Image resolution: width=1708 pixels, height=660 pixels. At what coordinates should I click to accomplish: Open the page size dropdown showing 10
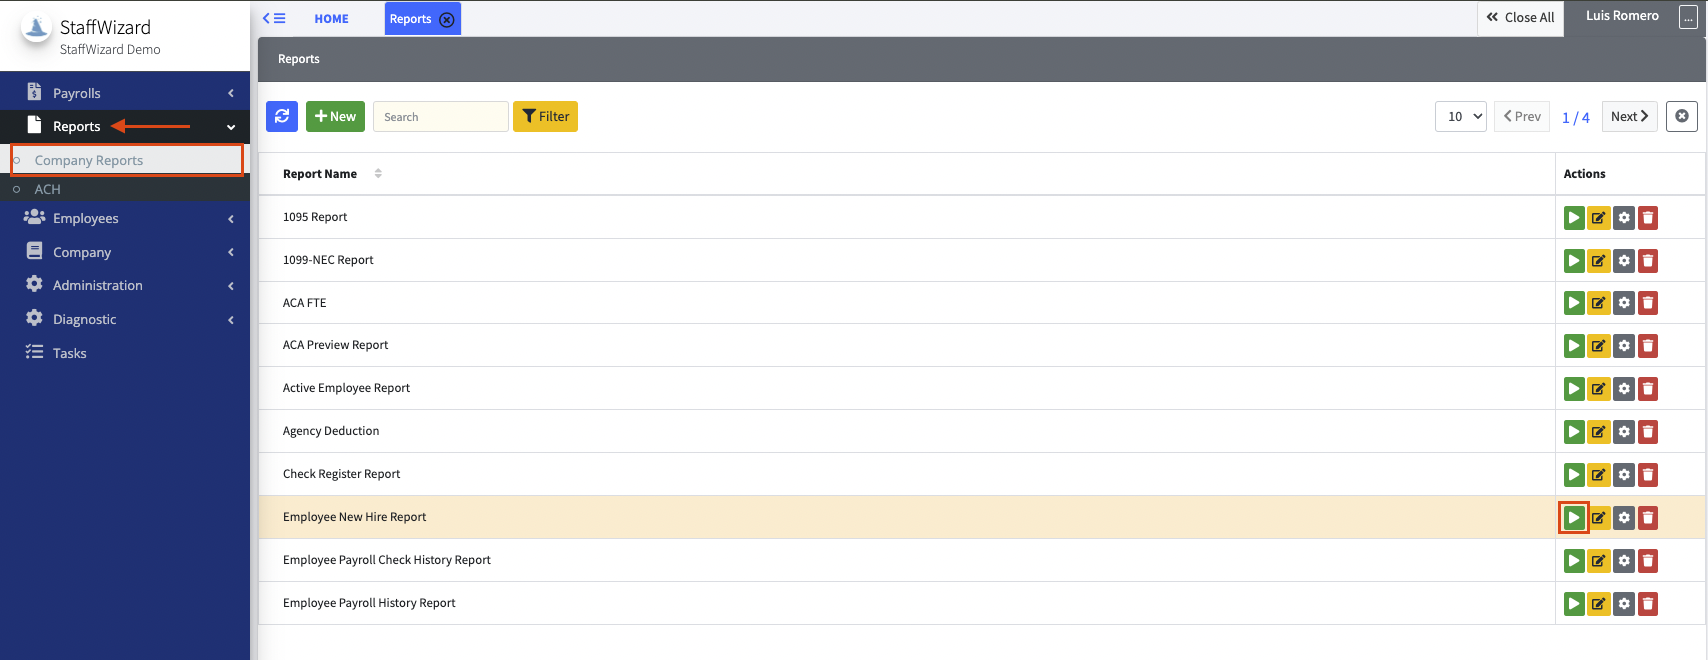pyautogui.click(x=1460, y=117)
